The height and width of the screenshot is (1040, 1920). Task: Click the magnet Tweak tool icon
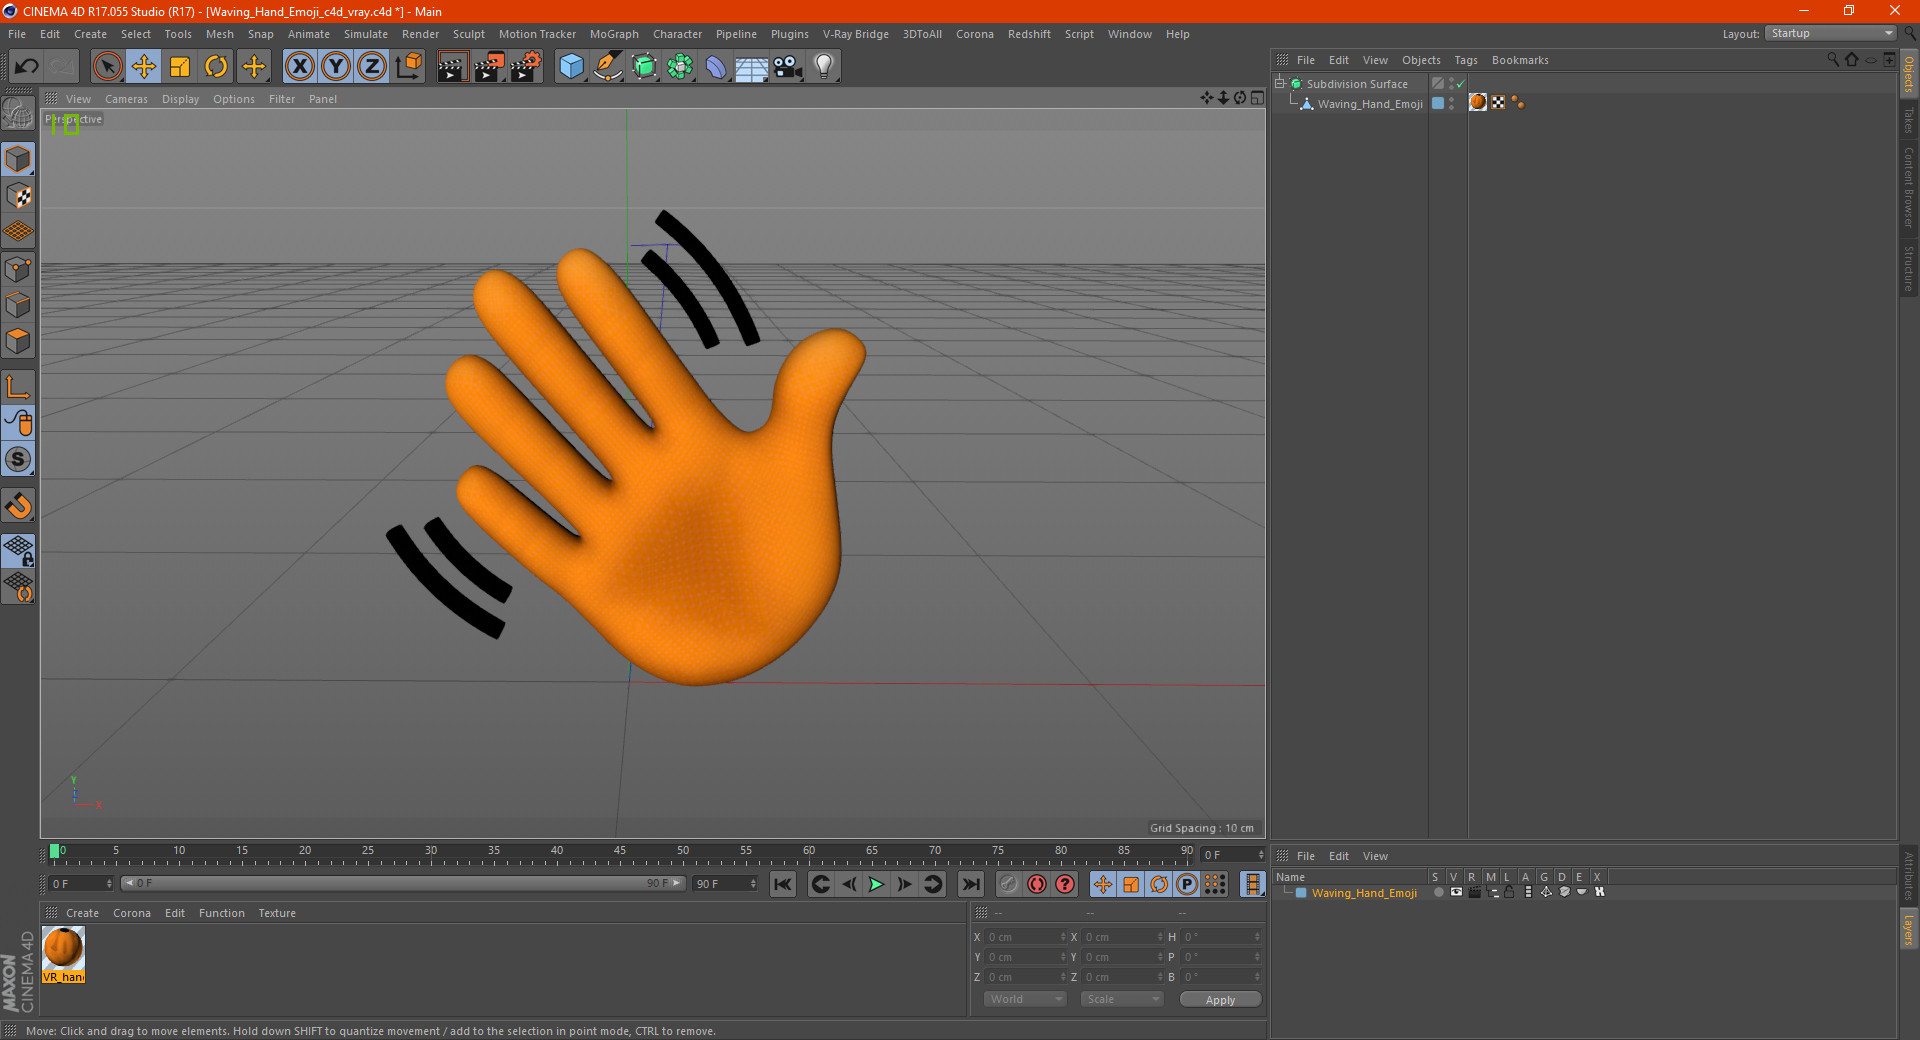pos(18,506)
